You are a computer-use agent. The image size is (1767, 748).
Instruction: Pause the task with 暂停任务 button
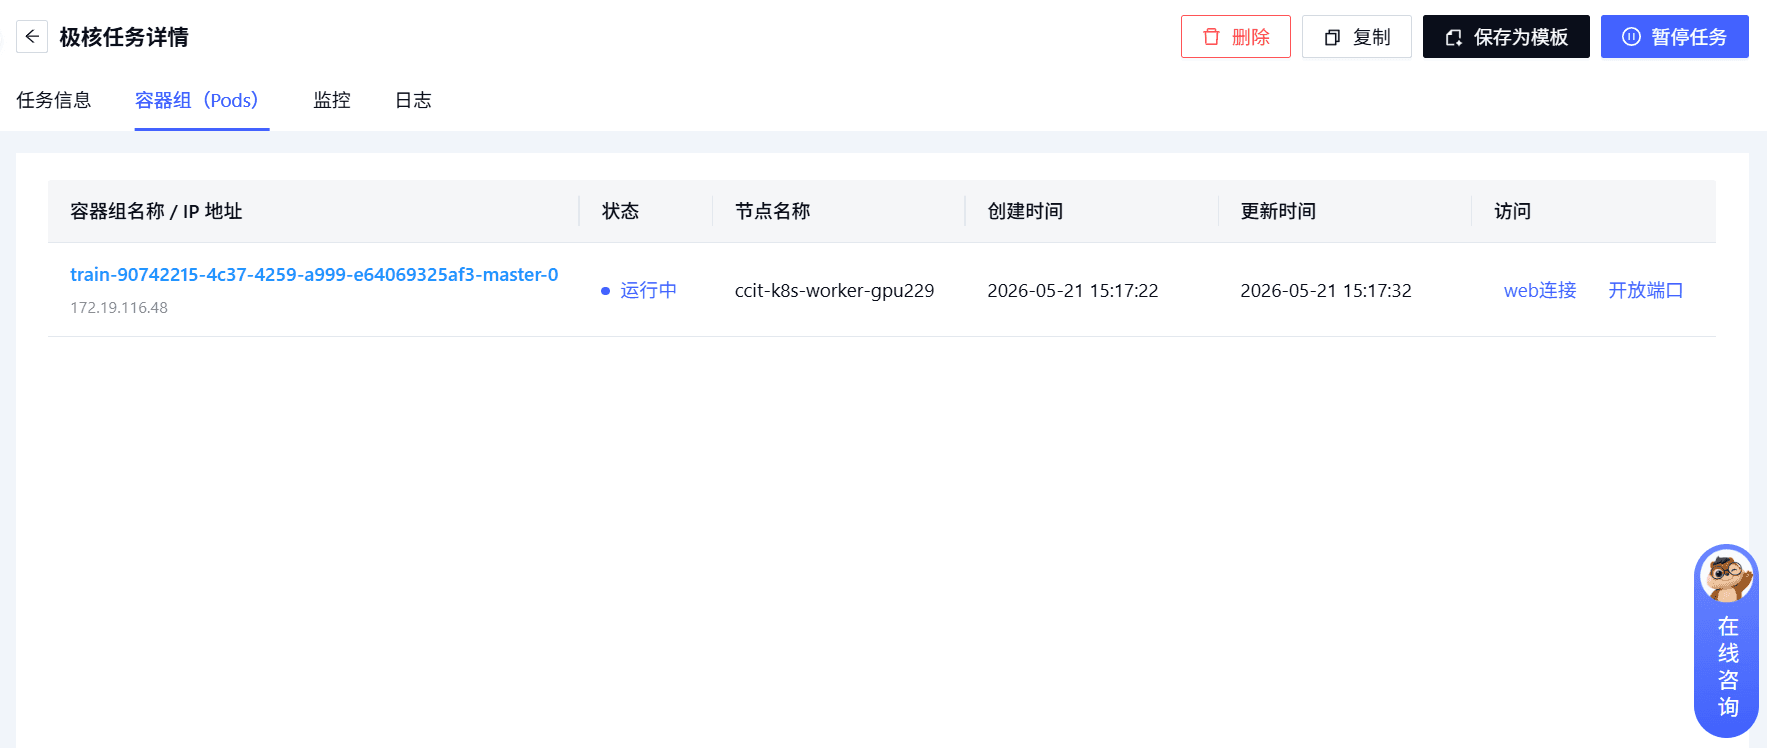coord(1675,37)
